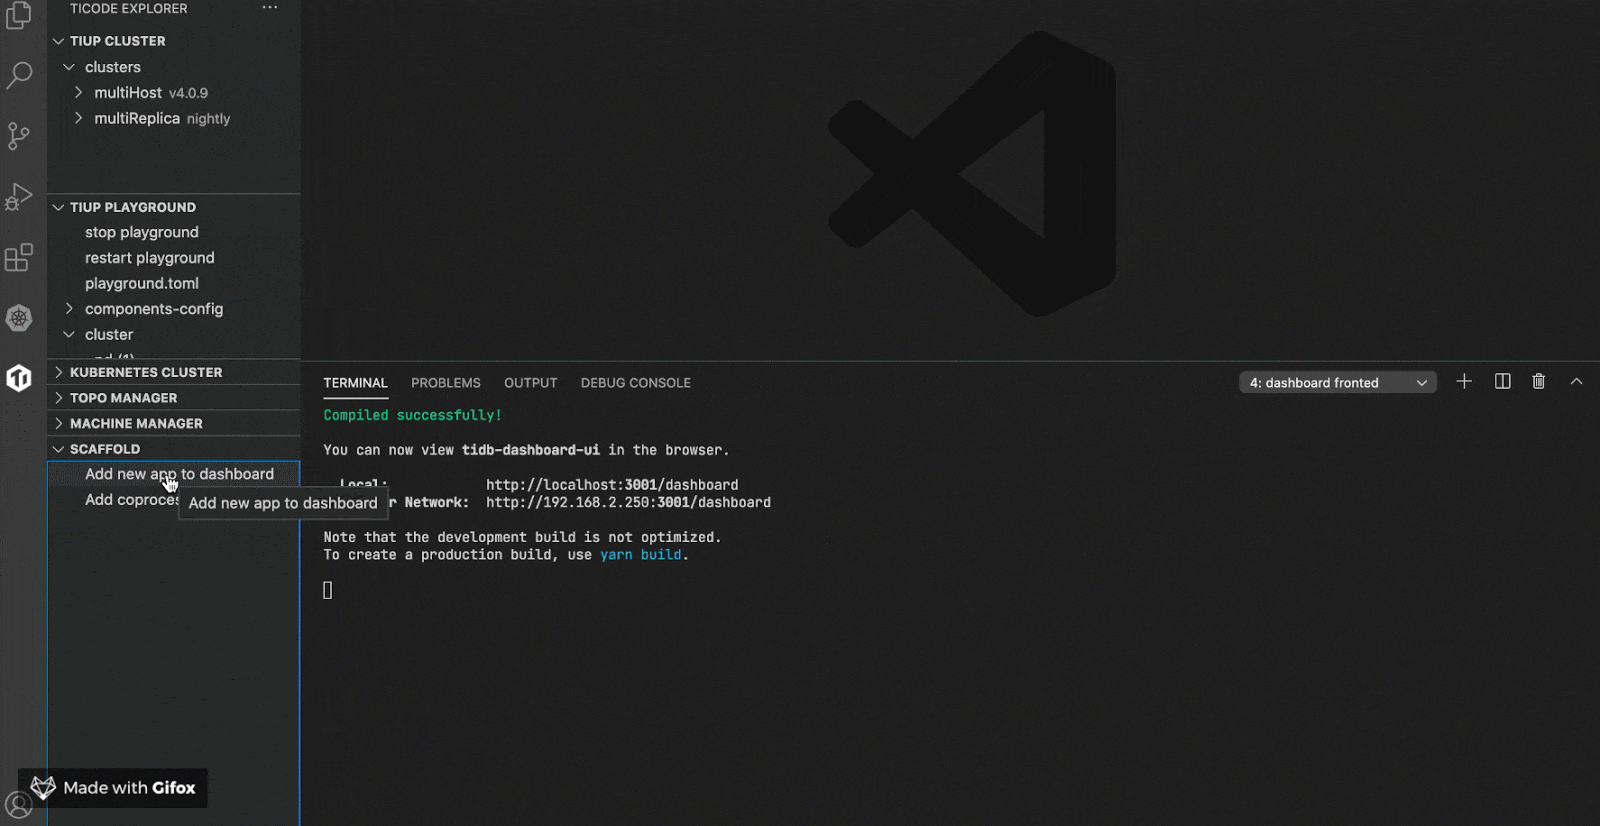Expand the KUBERNETES CLUSTER section
This screenshot has height=826, width=1600.
point(58,372)
